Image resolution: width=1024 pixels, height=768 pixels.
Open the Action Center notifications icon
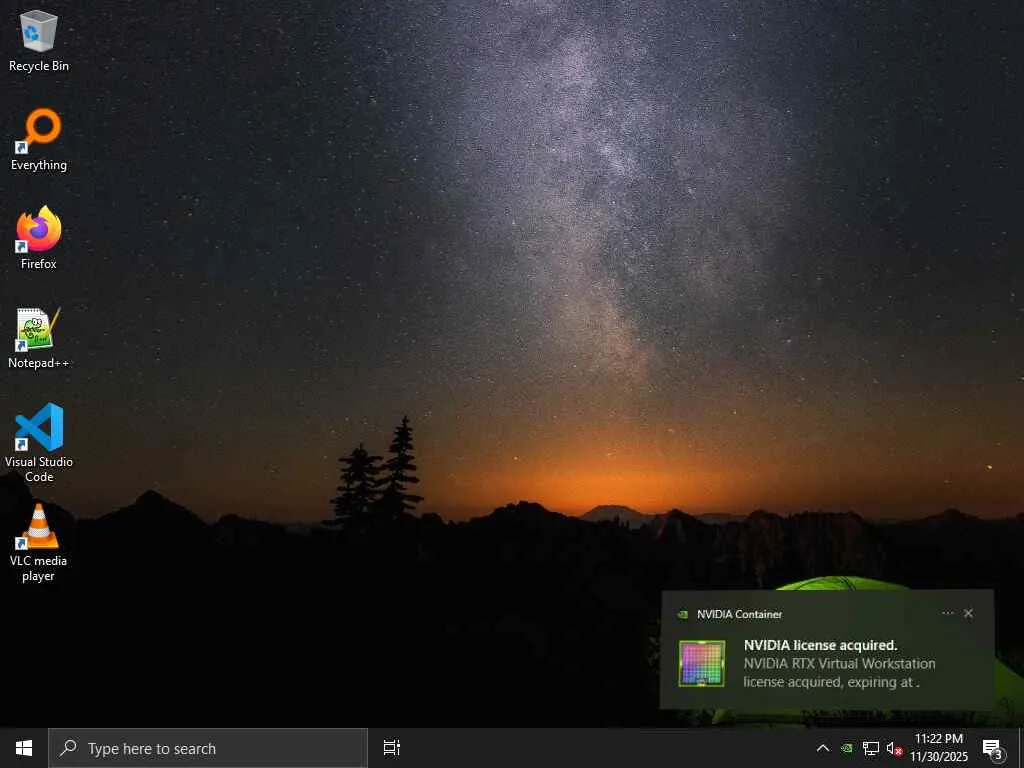993,748
